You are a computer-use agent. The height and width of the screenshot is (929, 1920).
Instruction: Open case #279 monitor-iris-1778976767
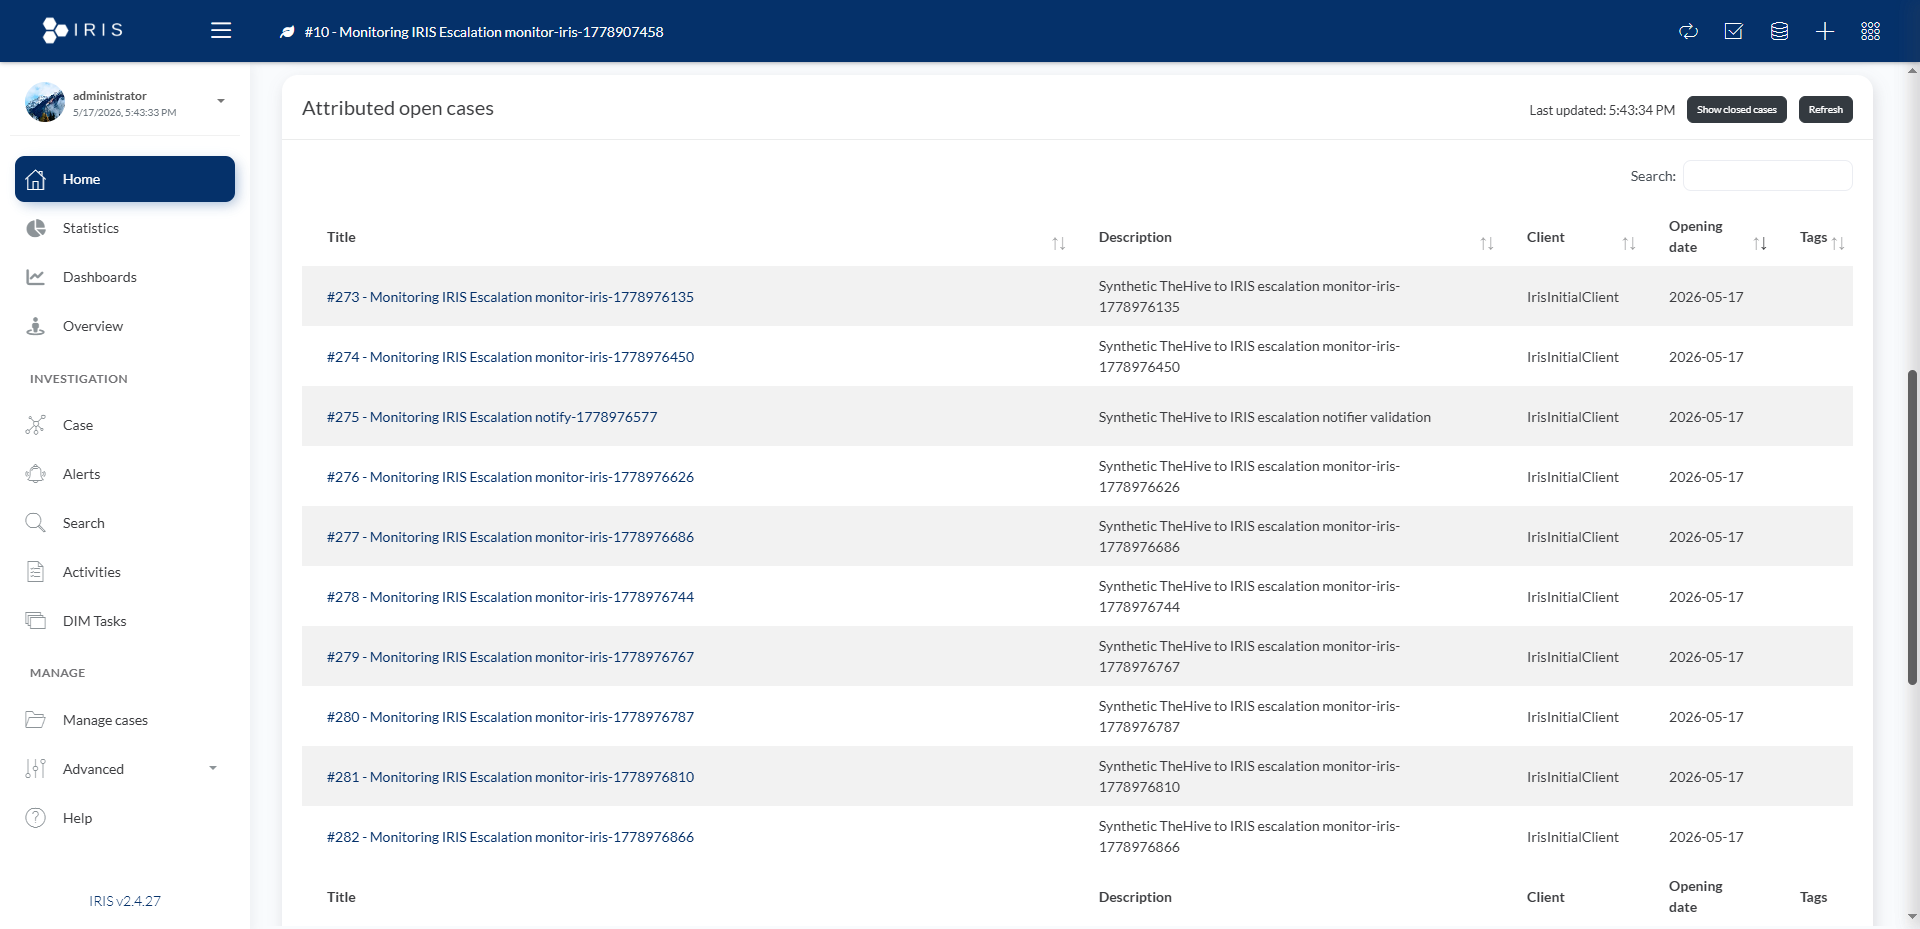click(510, 657)
